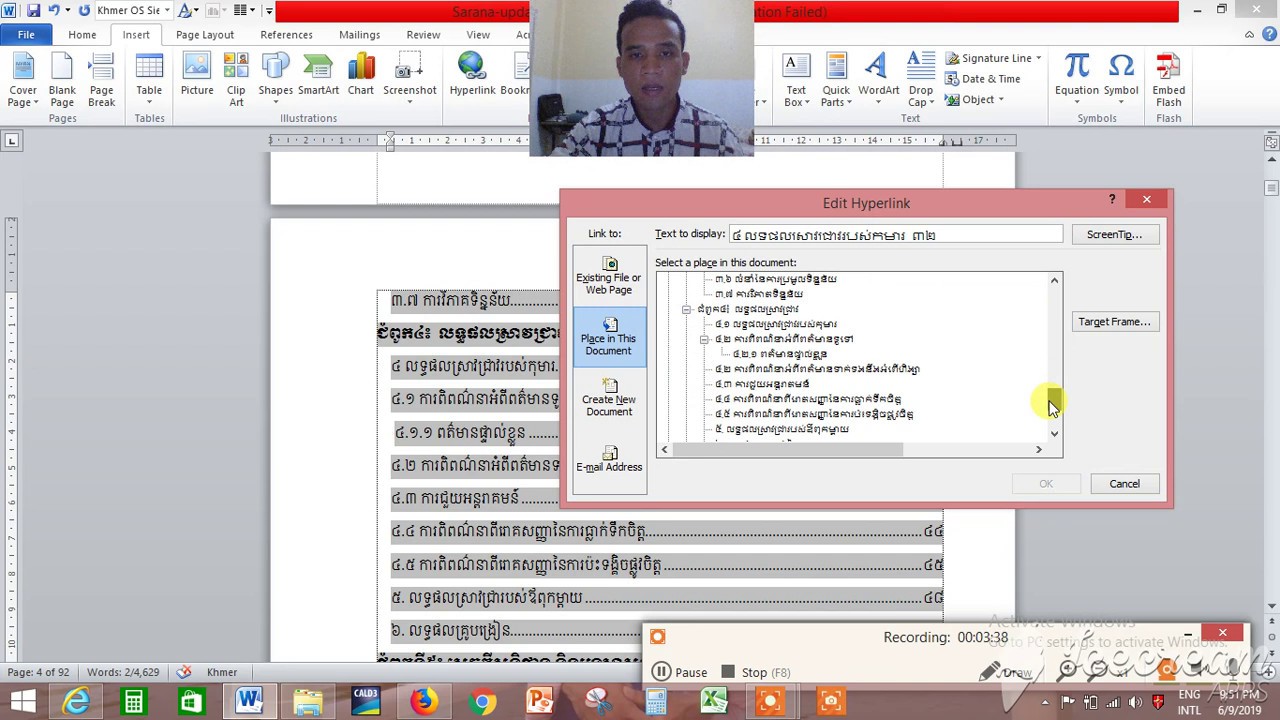Insert a Page Break
Viewport: 1280px width, 720px height.
(x=101, y=81)
